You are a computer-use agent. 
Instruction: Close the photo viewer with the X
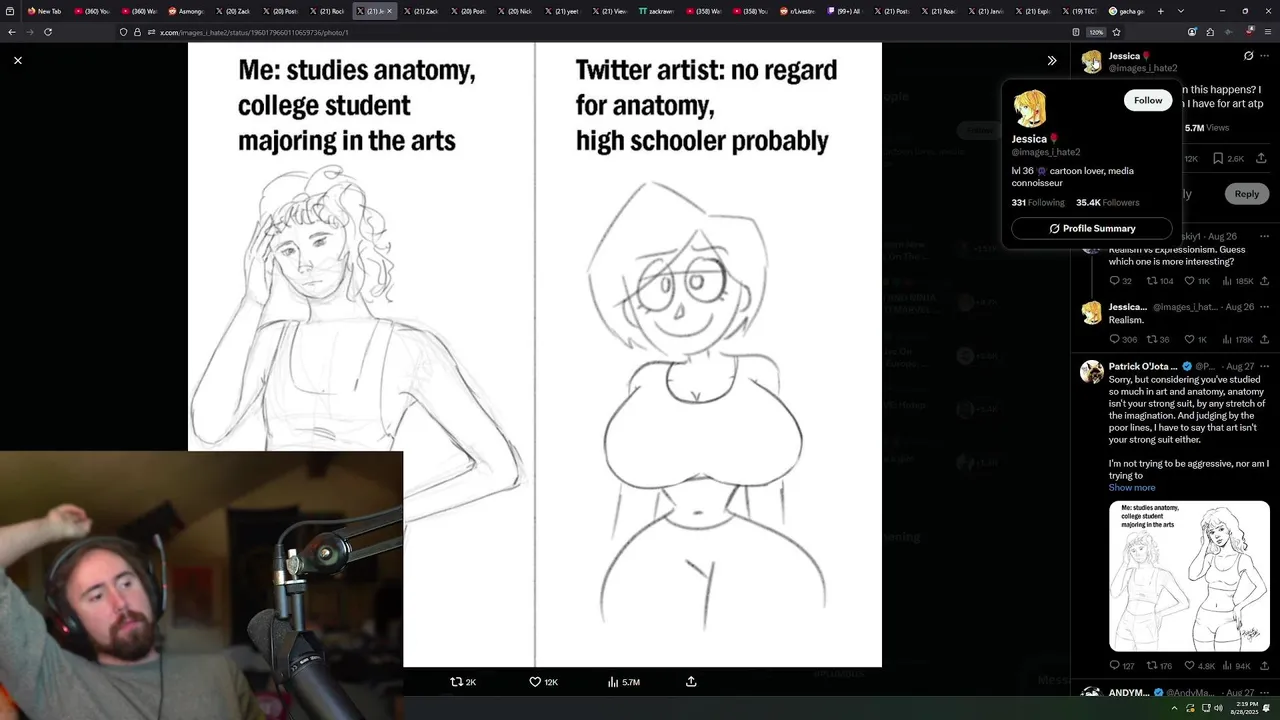(x=18, y=61)
